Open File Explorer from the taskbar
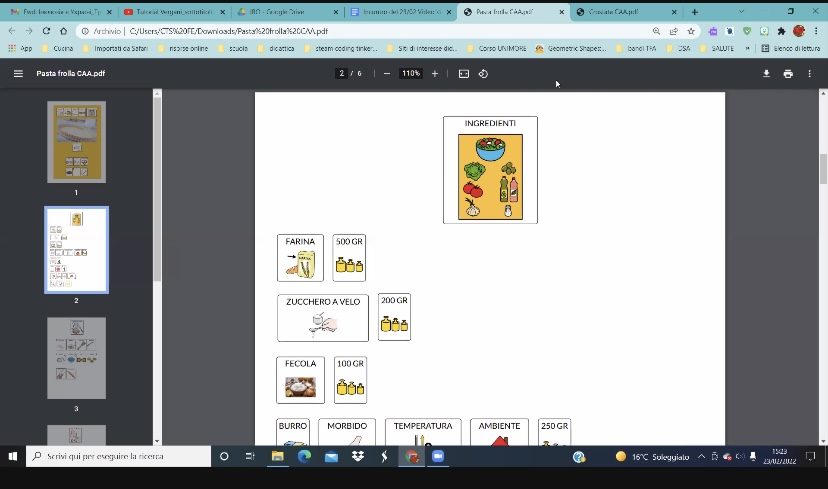Image resolution: width=828 pixels, height=489 pixels. [x=277, y=456]
